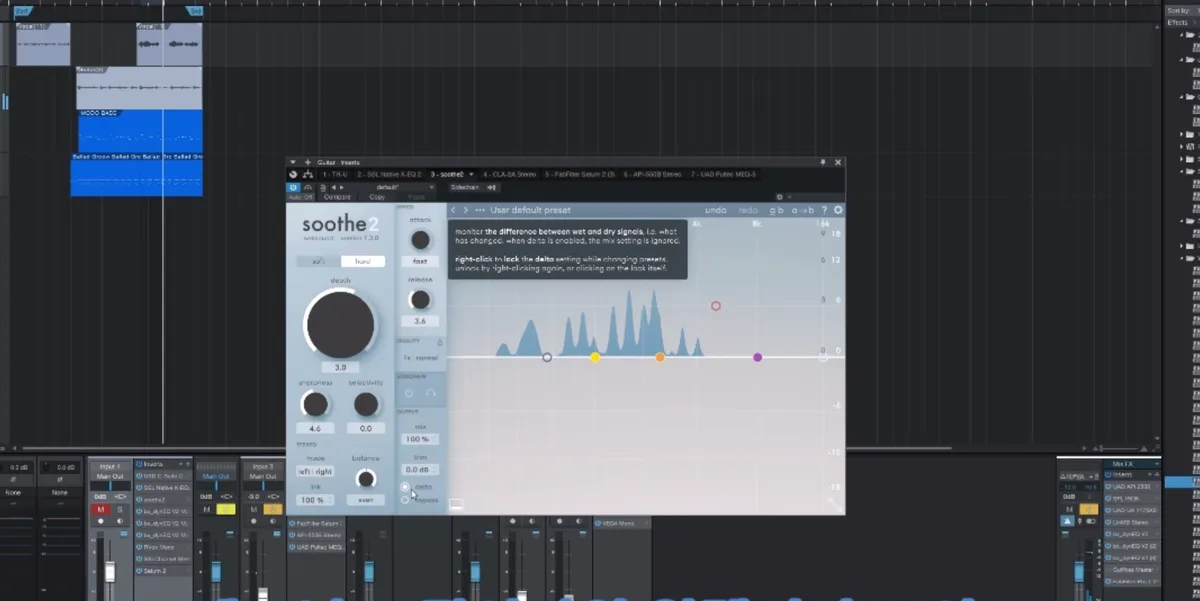Toggle the a b comparison state in soothe2
The height and width of the screenshot is (601, 1200).
(x=776, y=210)
